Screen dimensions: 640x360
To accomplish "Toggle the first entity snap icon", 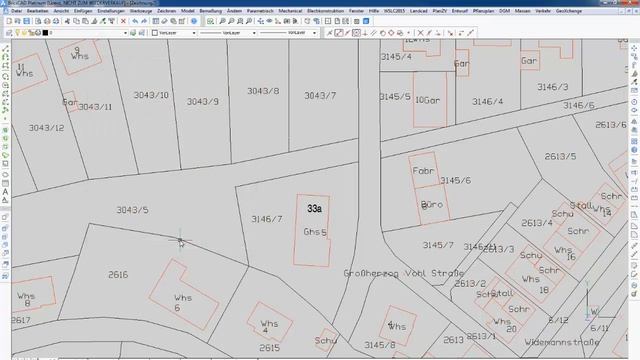I will click(330, 33).
